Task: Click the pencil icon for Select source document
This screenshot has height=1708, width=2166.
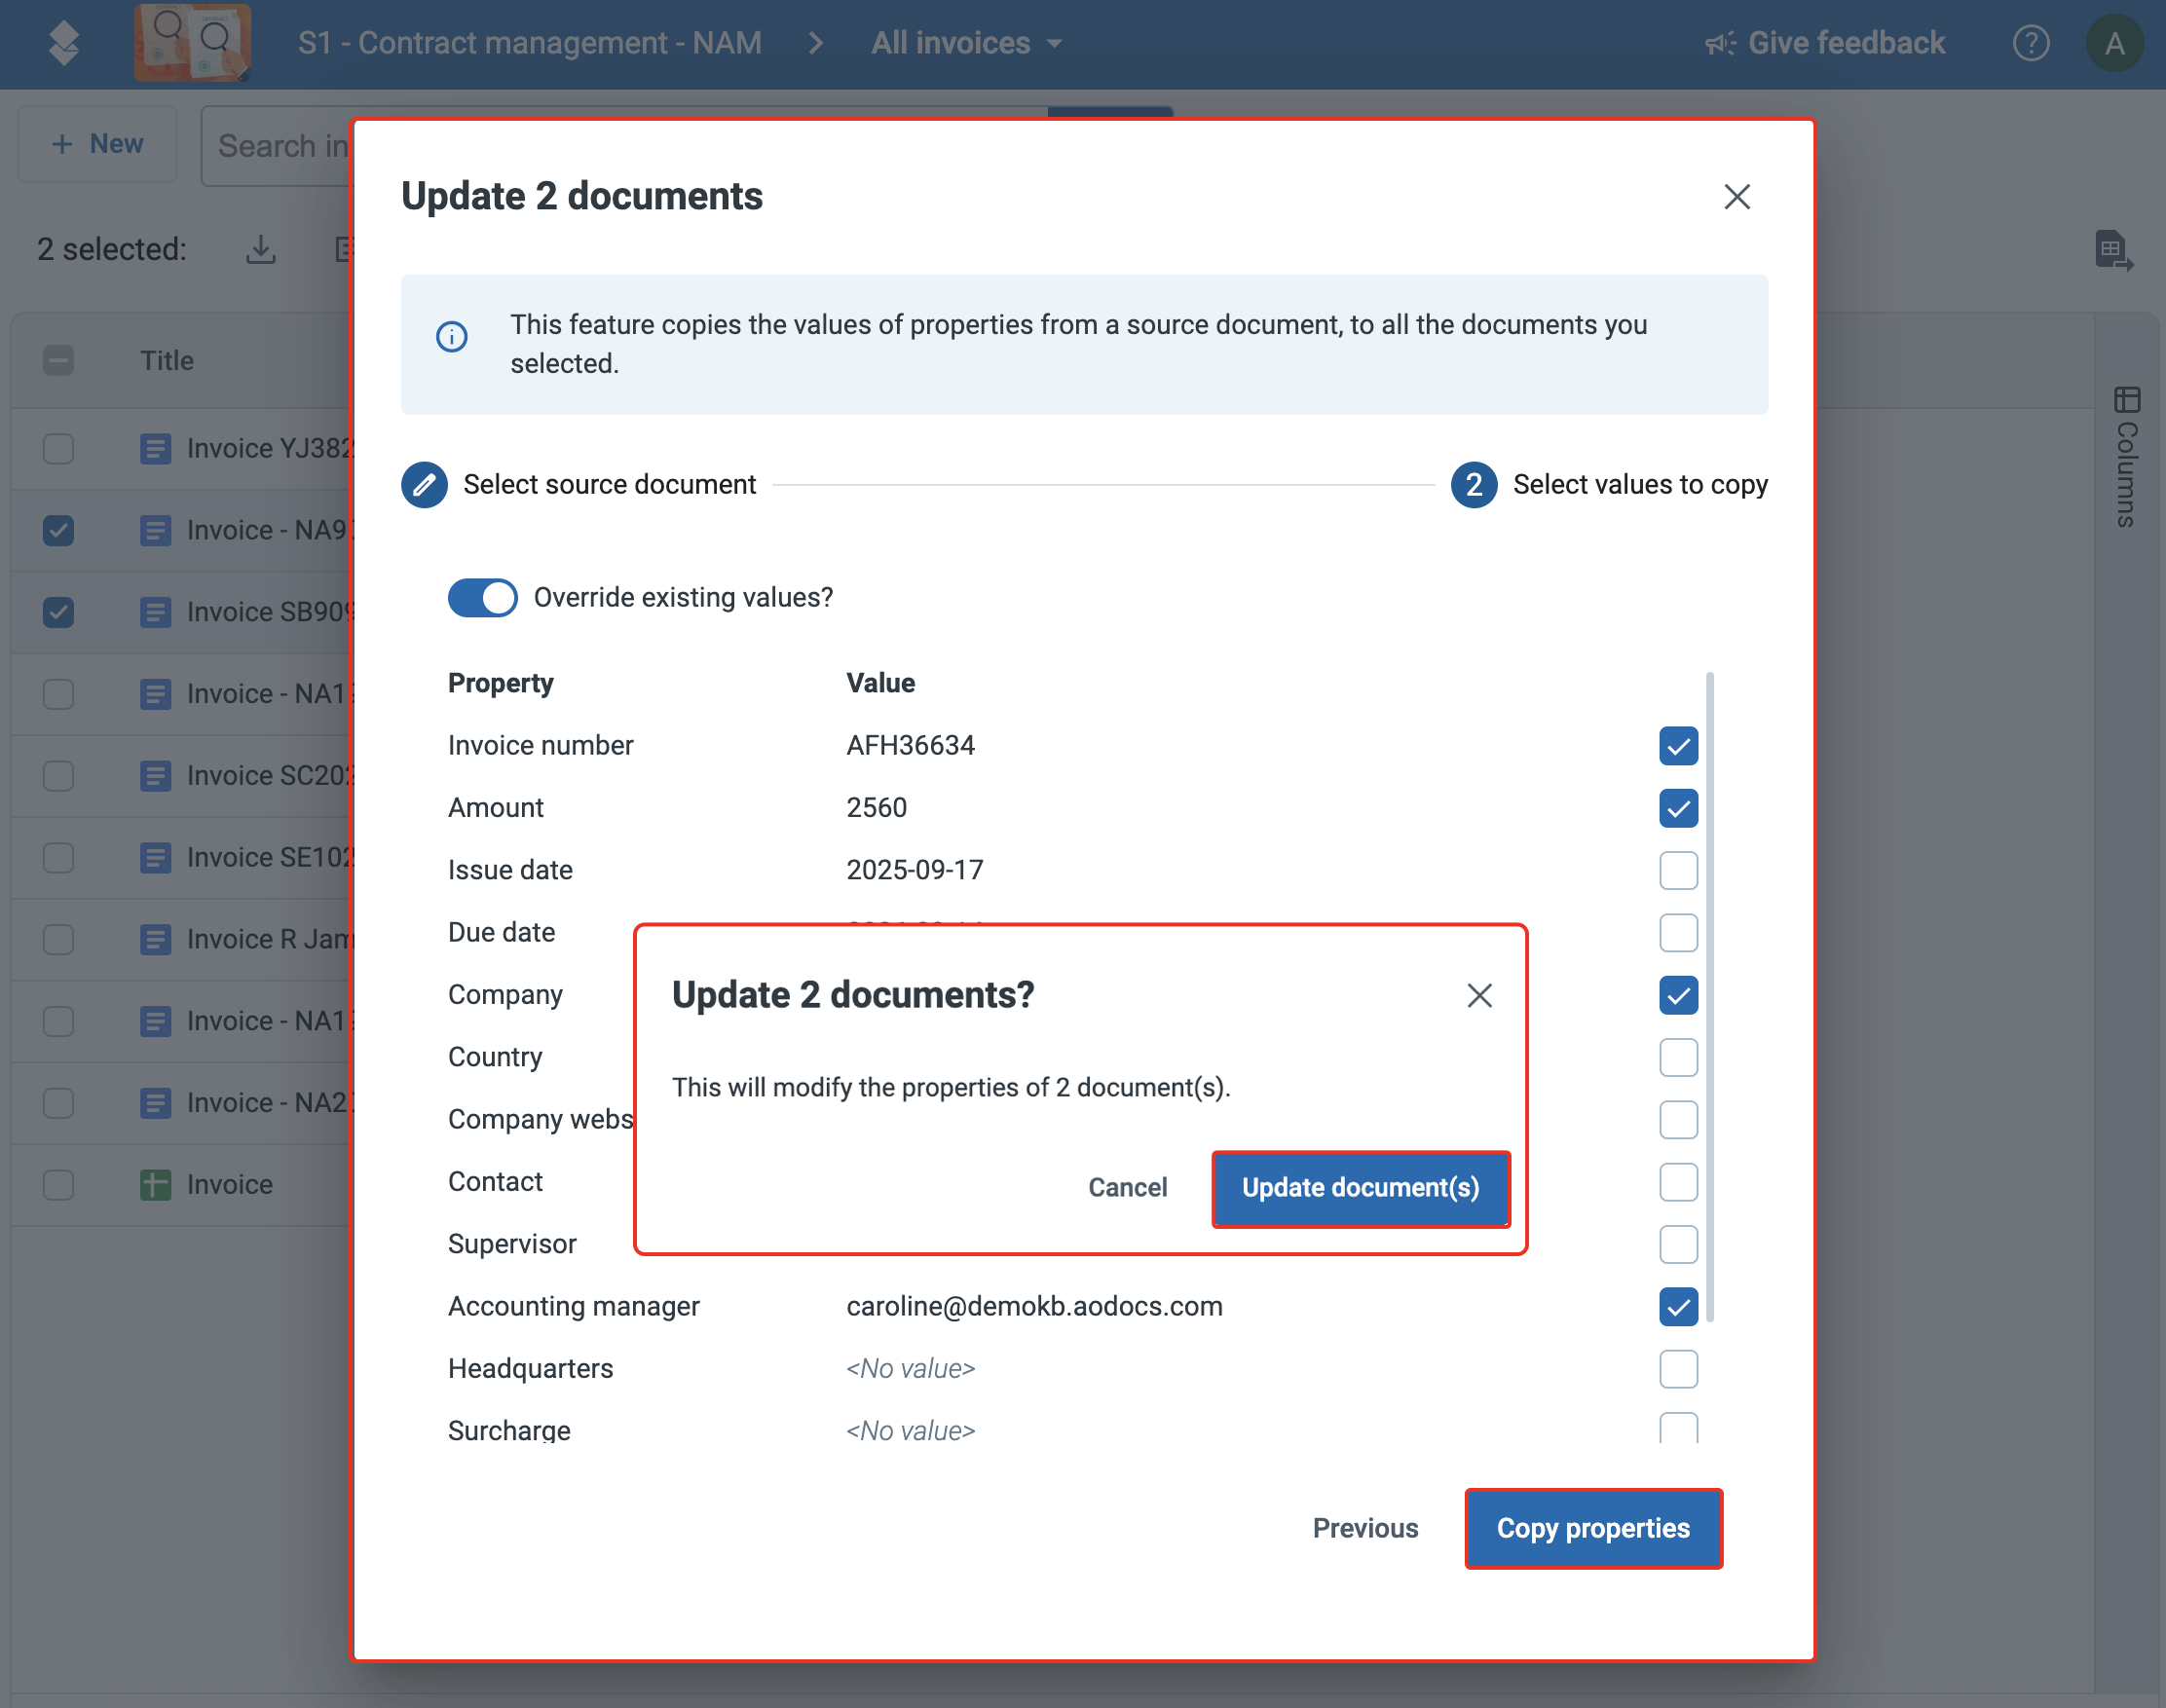Action: tap(424, 485)
